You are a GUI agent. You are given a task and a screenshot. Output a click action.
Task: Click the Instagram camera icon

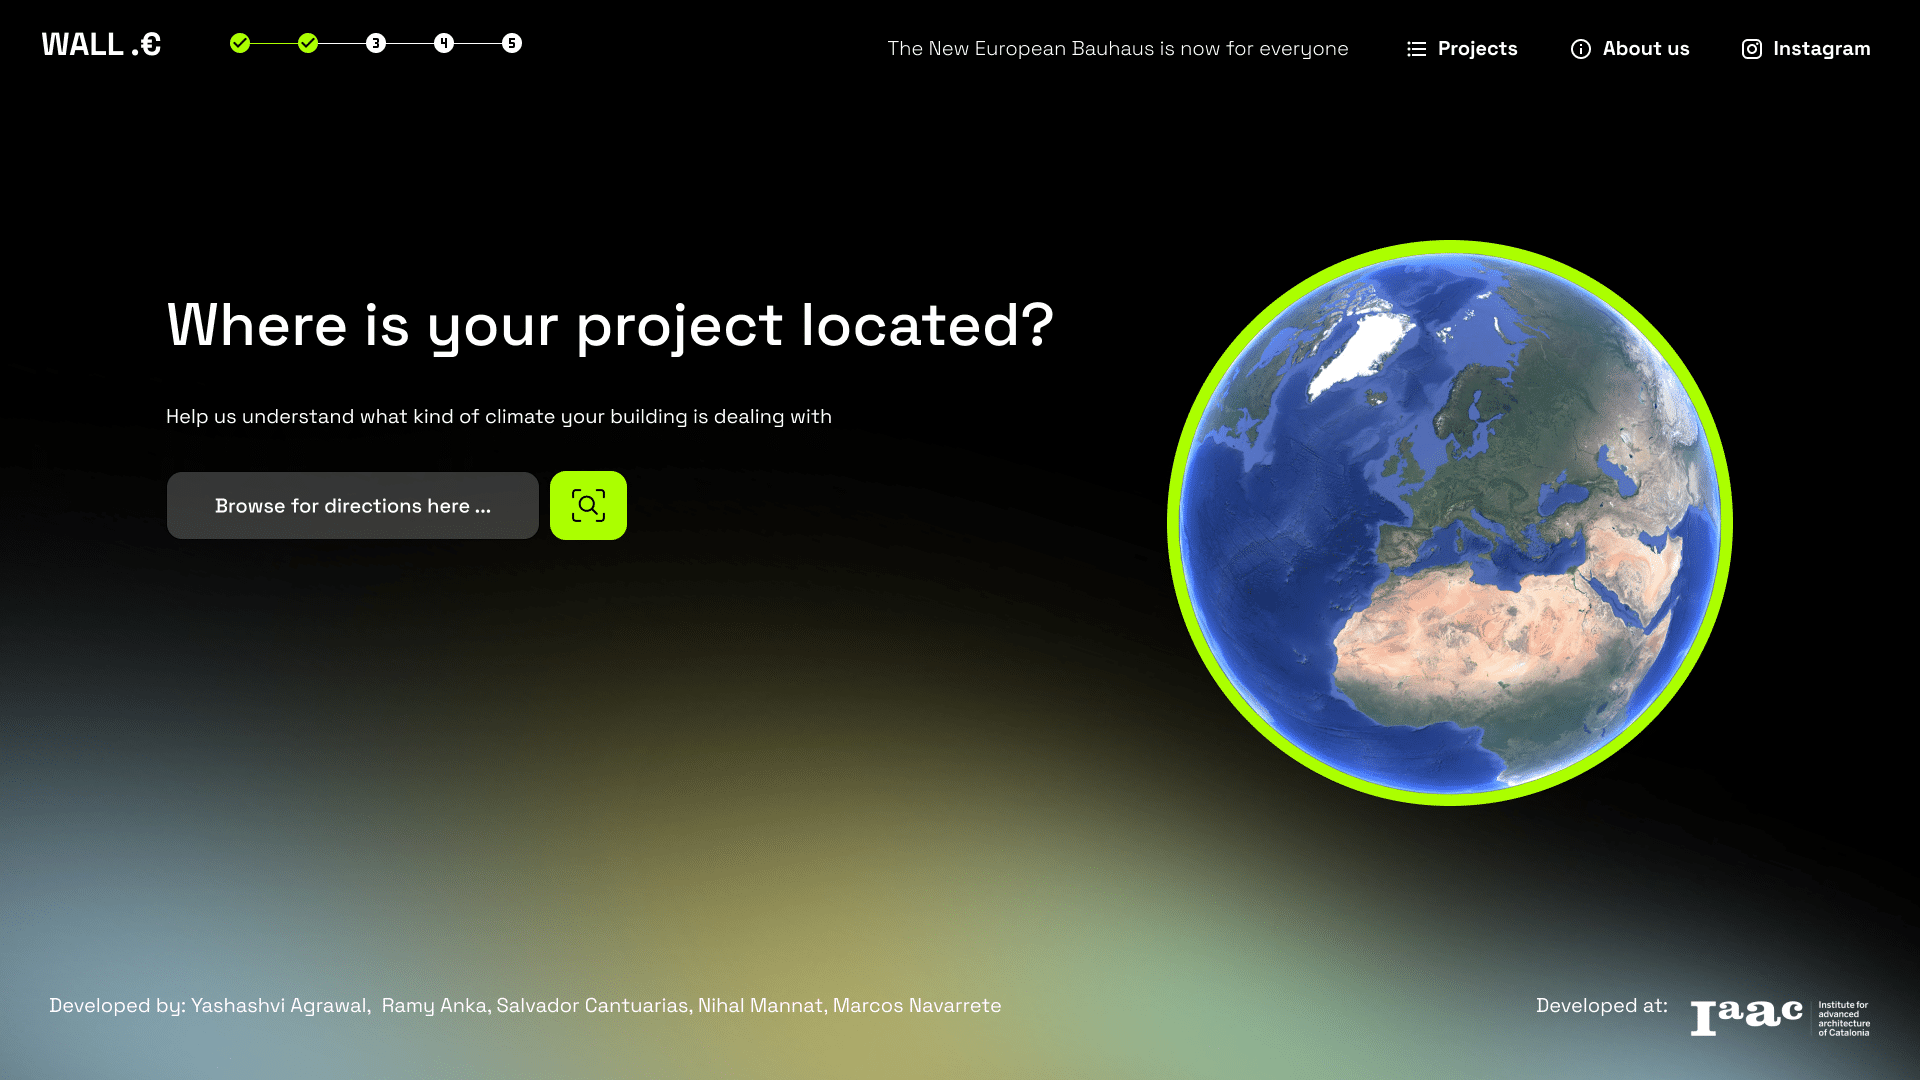[x=1751, y=49]
